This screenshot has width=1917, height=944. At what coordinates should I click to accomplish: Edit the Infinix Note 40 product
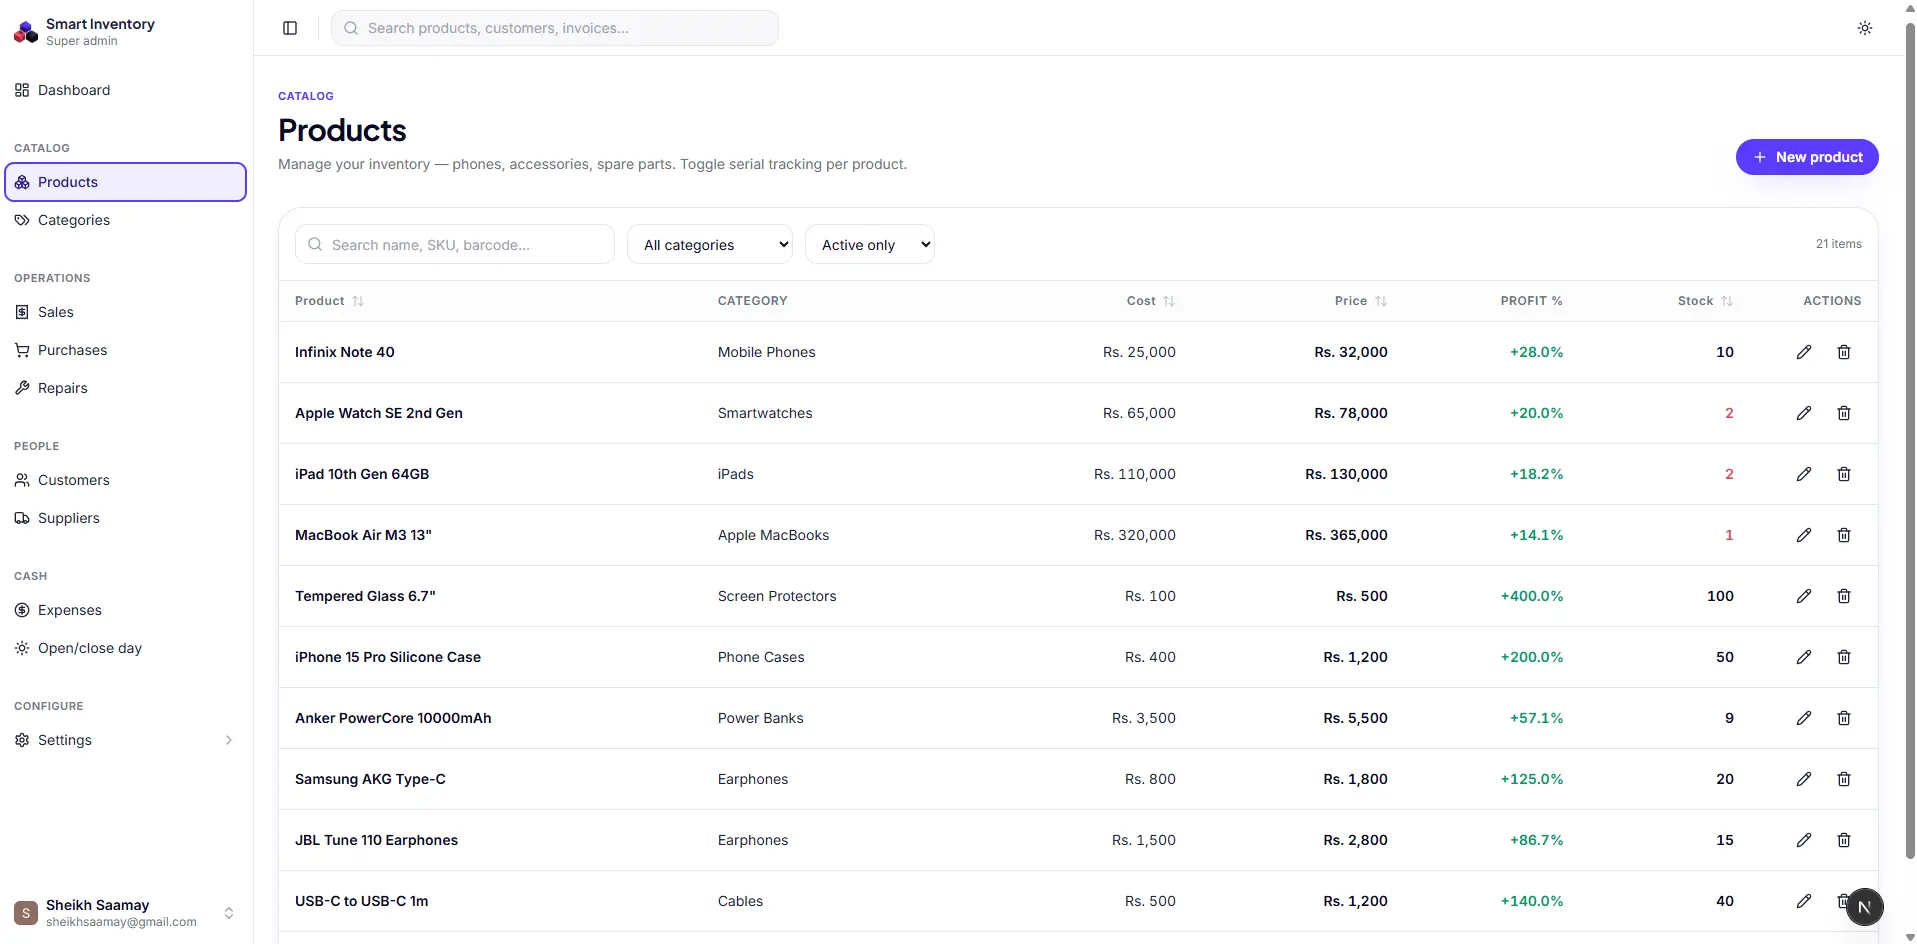pyautogui.click(x=1804, y=352)
